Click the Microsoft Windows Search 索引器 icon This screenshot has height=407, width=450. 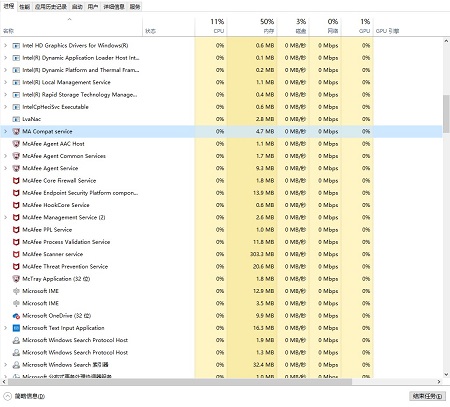tap(16, 365)
